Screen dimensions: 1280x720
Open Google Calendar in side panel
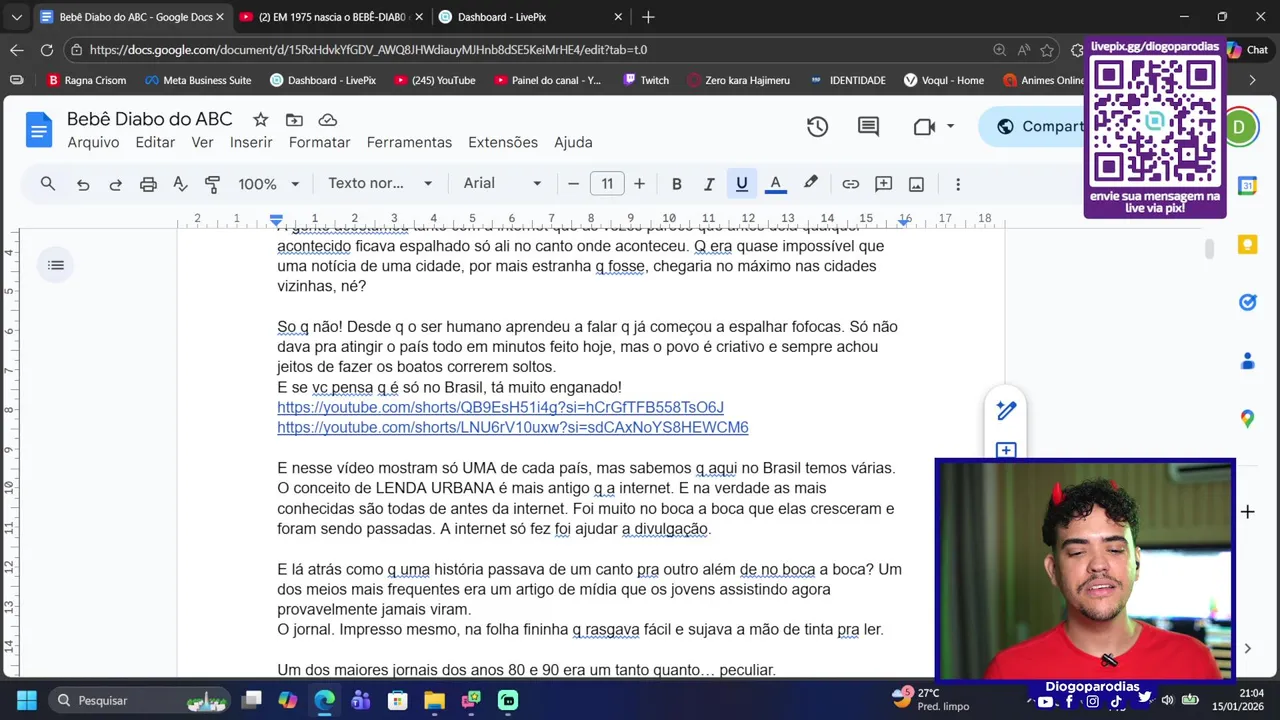click(x=1247, y=186)
